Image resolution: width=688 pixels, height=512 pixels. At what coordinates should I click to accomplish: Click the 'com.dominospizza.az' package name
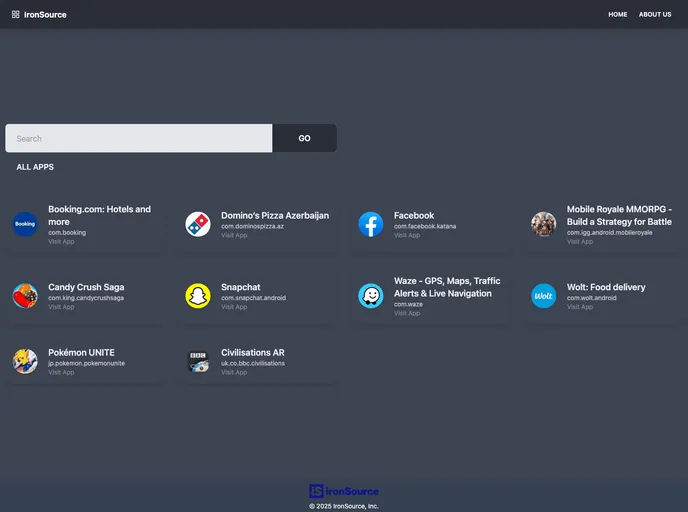pyautogui.click(x=252, y=226)
